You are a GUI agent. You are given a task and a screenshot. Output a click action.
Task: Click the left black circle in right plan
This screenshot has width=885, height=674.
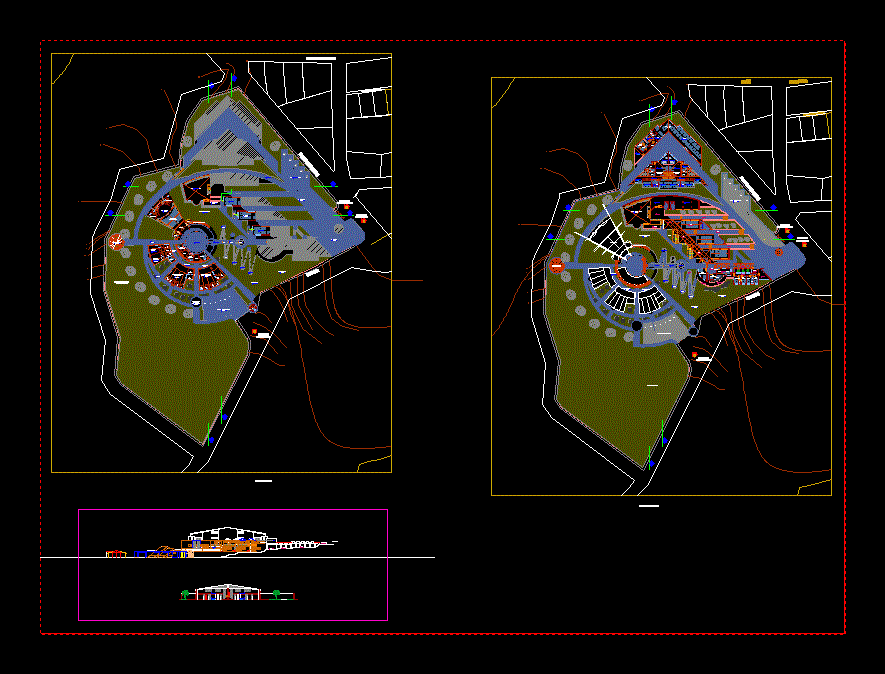[x=636, y=326]
